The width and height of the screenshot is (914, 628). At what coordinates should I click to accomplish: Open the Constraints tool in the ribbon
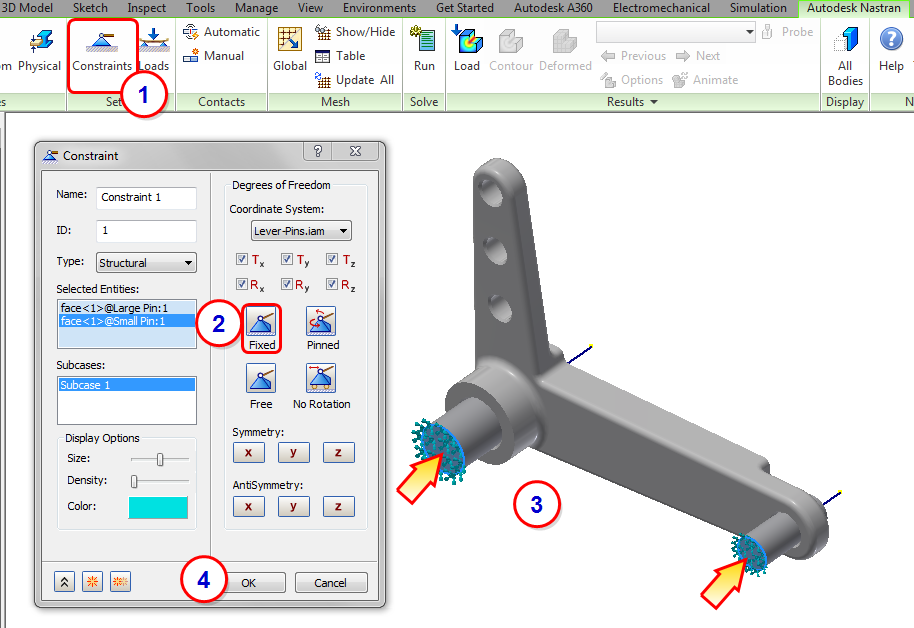coord(102,52)
